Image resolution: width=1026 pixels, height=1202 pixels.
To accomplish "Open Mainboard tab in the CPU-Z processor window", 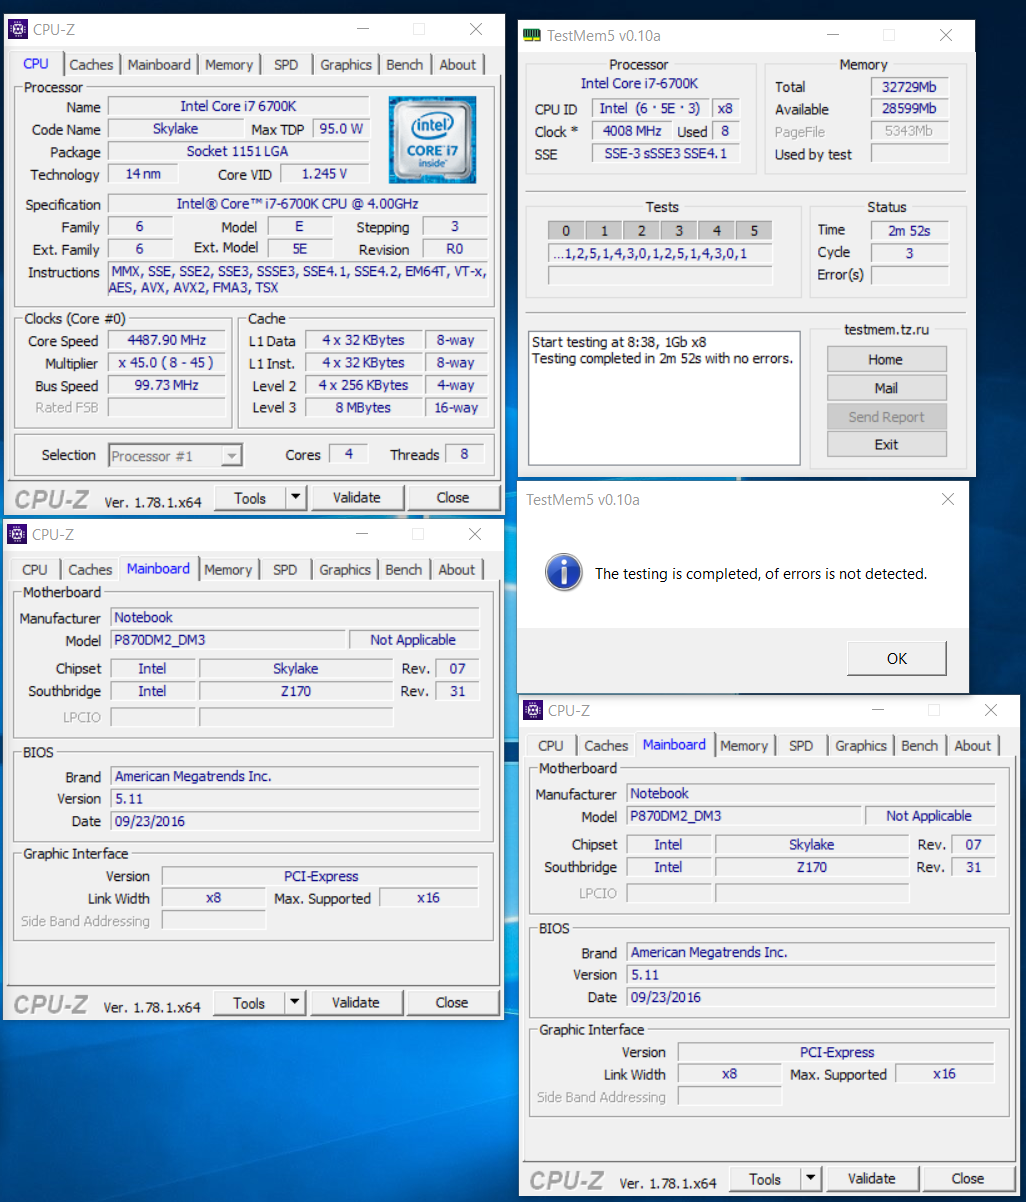I will (159, 65).
